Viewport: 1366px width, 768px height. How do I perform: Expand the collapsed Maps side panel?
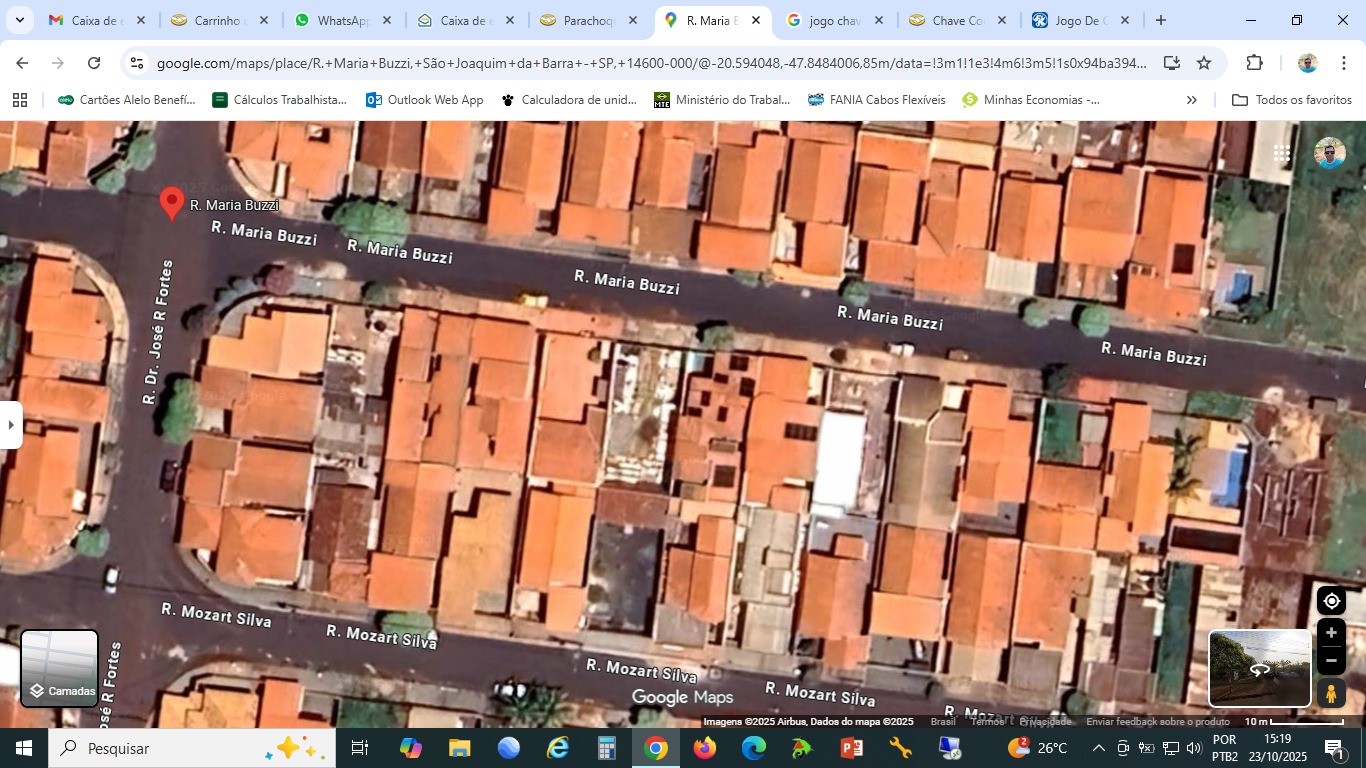pos(11,425)
